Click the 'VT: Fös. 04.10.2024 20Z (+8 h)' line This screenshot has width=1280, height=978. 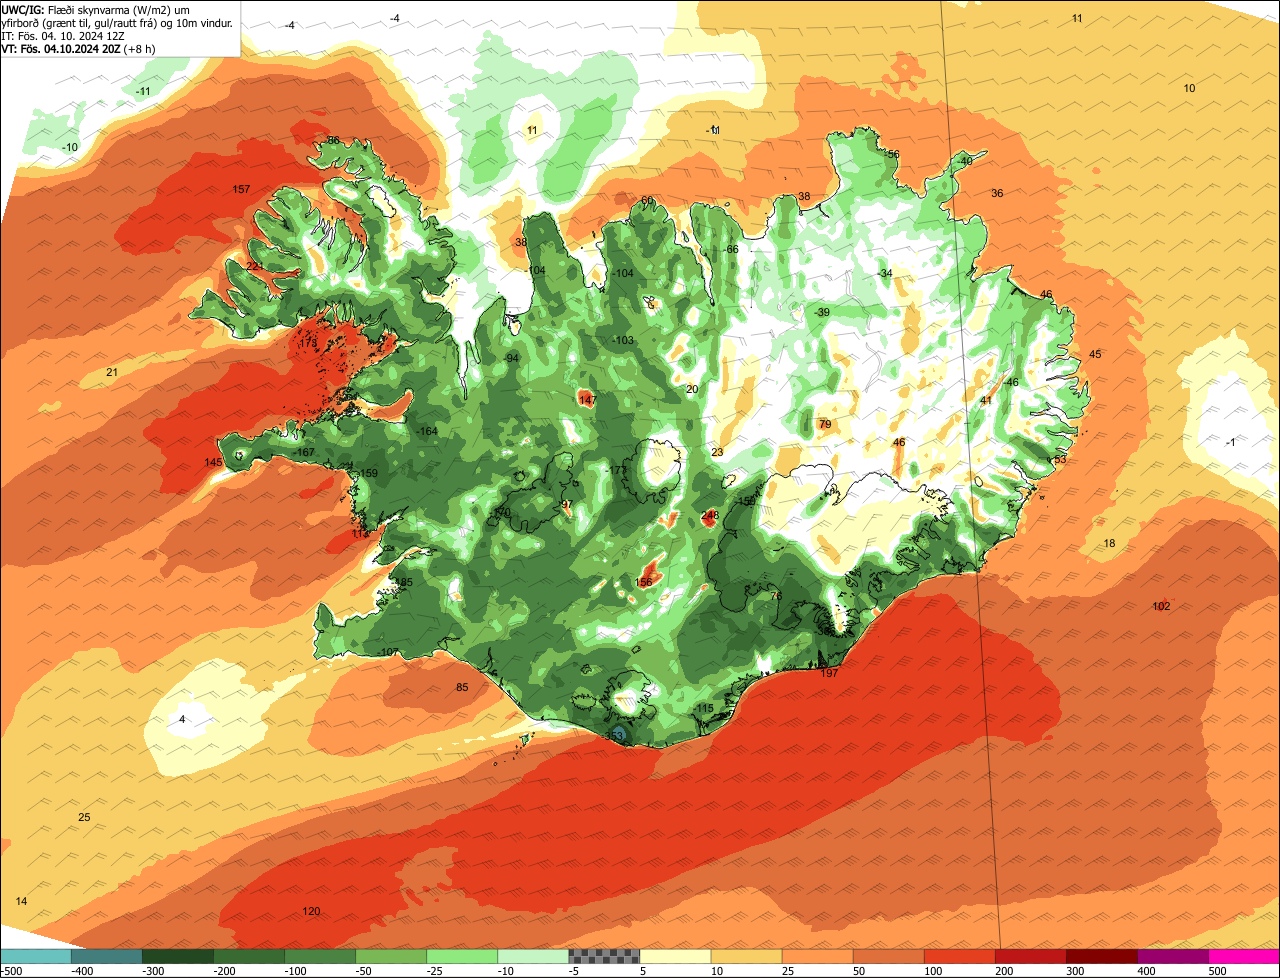click(78, 47)
